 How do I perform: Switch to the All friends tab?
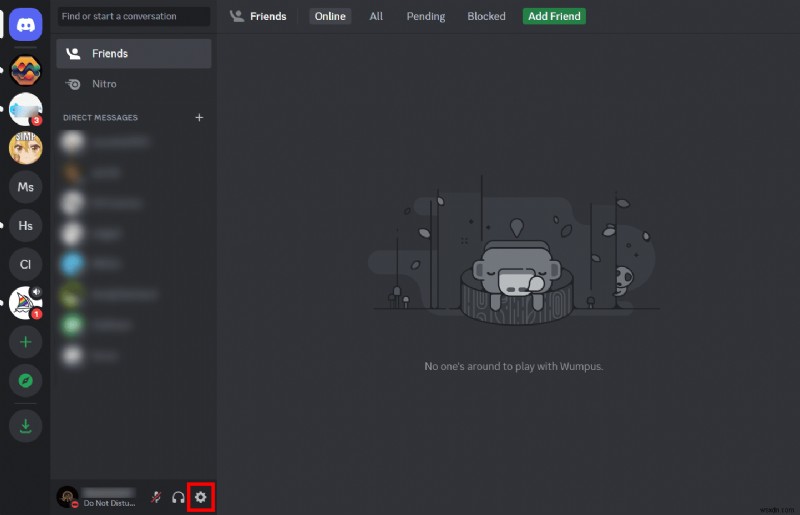(376, 16)
